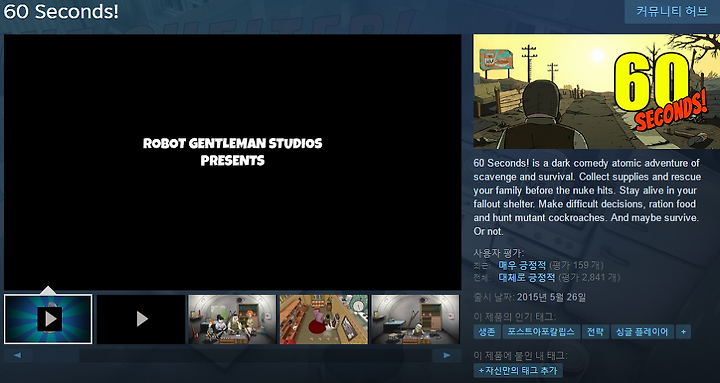The image size is (720, 383).
Task: Select screenshot thumbnail showing family in shelter
Action: [232, 319]
